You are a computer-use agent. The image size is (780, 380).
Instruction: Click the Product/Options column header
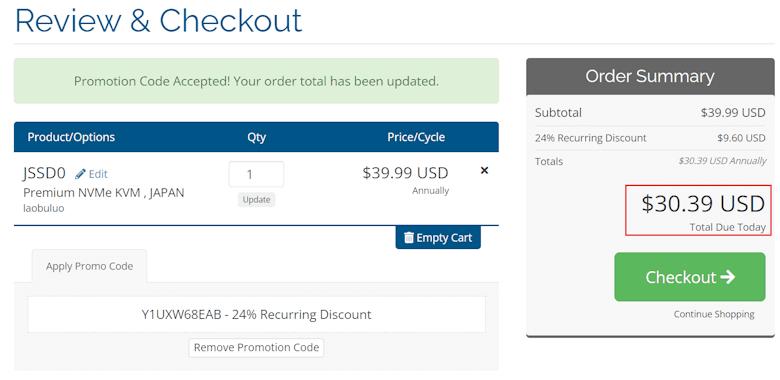coord(71,137)
